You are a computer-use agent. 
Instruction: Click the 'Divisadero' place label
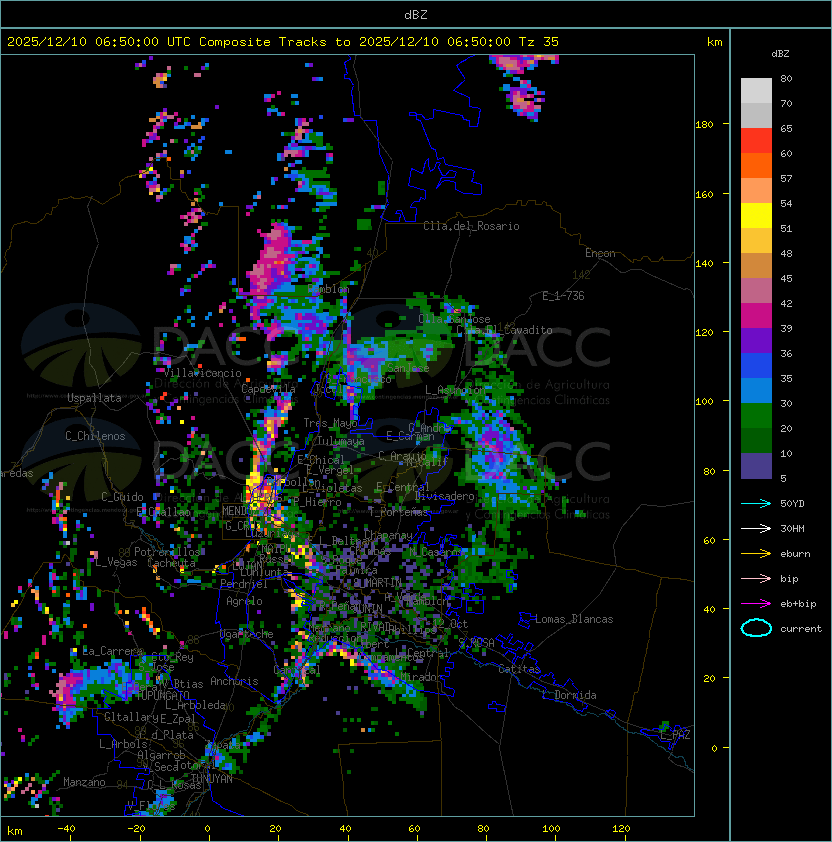click(445, 496)
